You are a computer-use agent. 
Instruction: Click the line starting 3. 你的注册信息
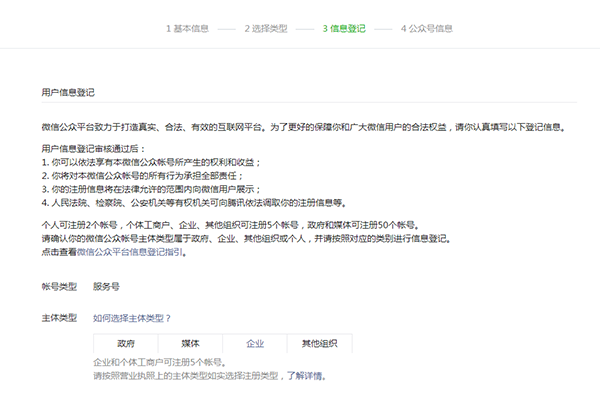(x=151, y=189)
